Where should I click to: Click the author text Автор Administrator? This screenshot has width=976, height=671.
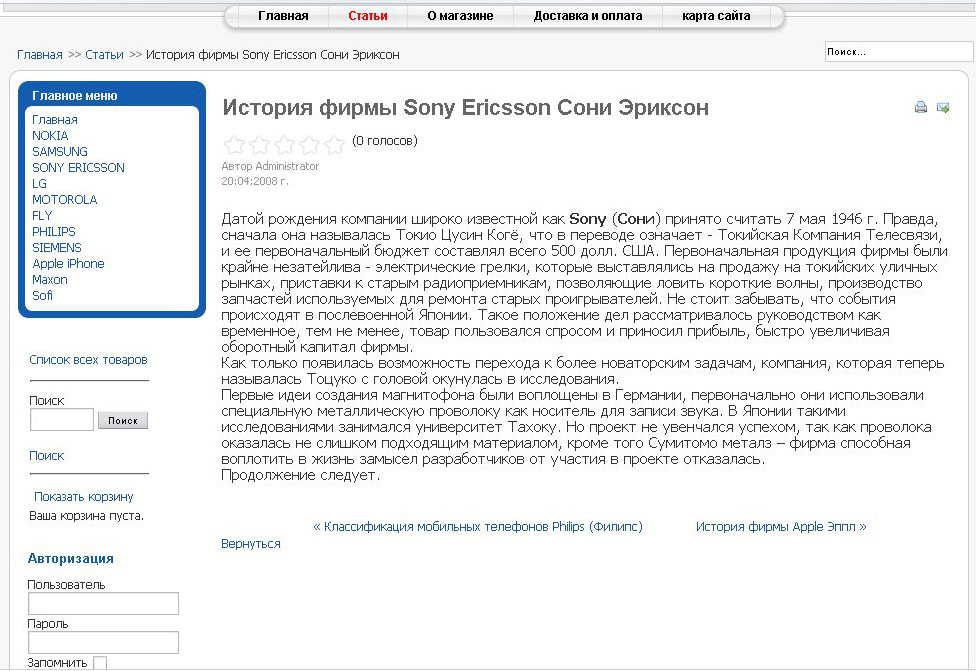coord(270,166)
